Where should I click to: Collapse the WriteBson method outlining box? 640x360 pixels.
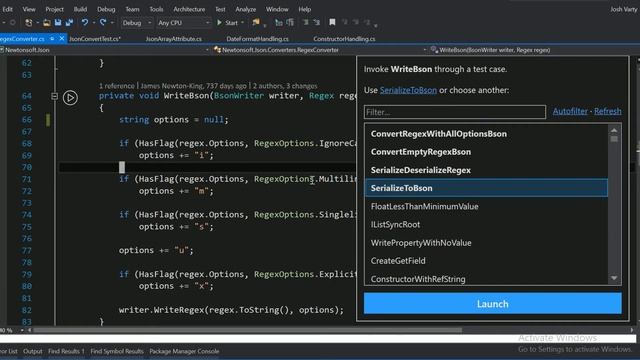pos(54,97)
